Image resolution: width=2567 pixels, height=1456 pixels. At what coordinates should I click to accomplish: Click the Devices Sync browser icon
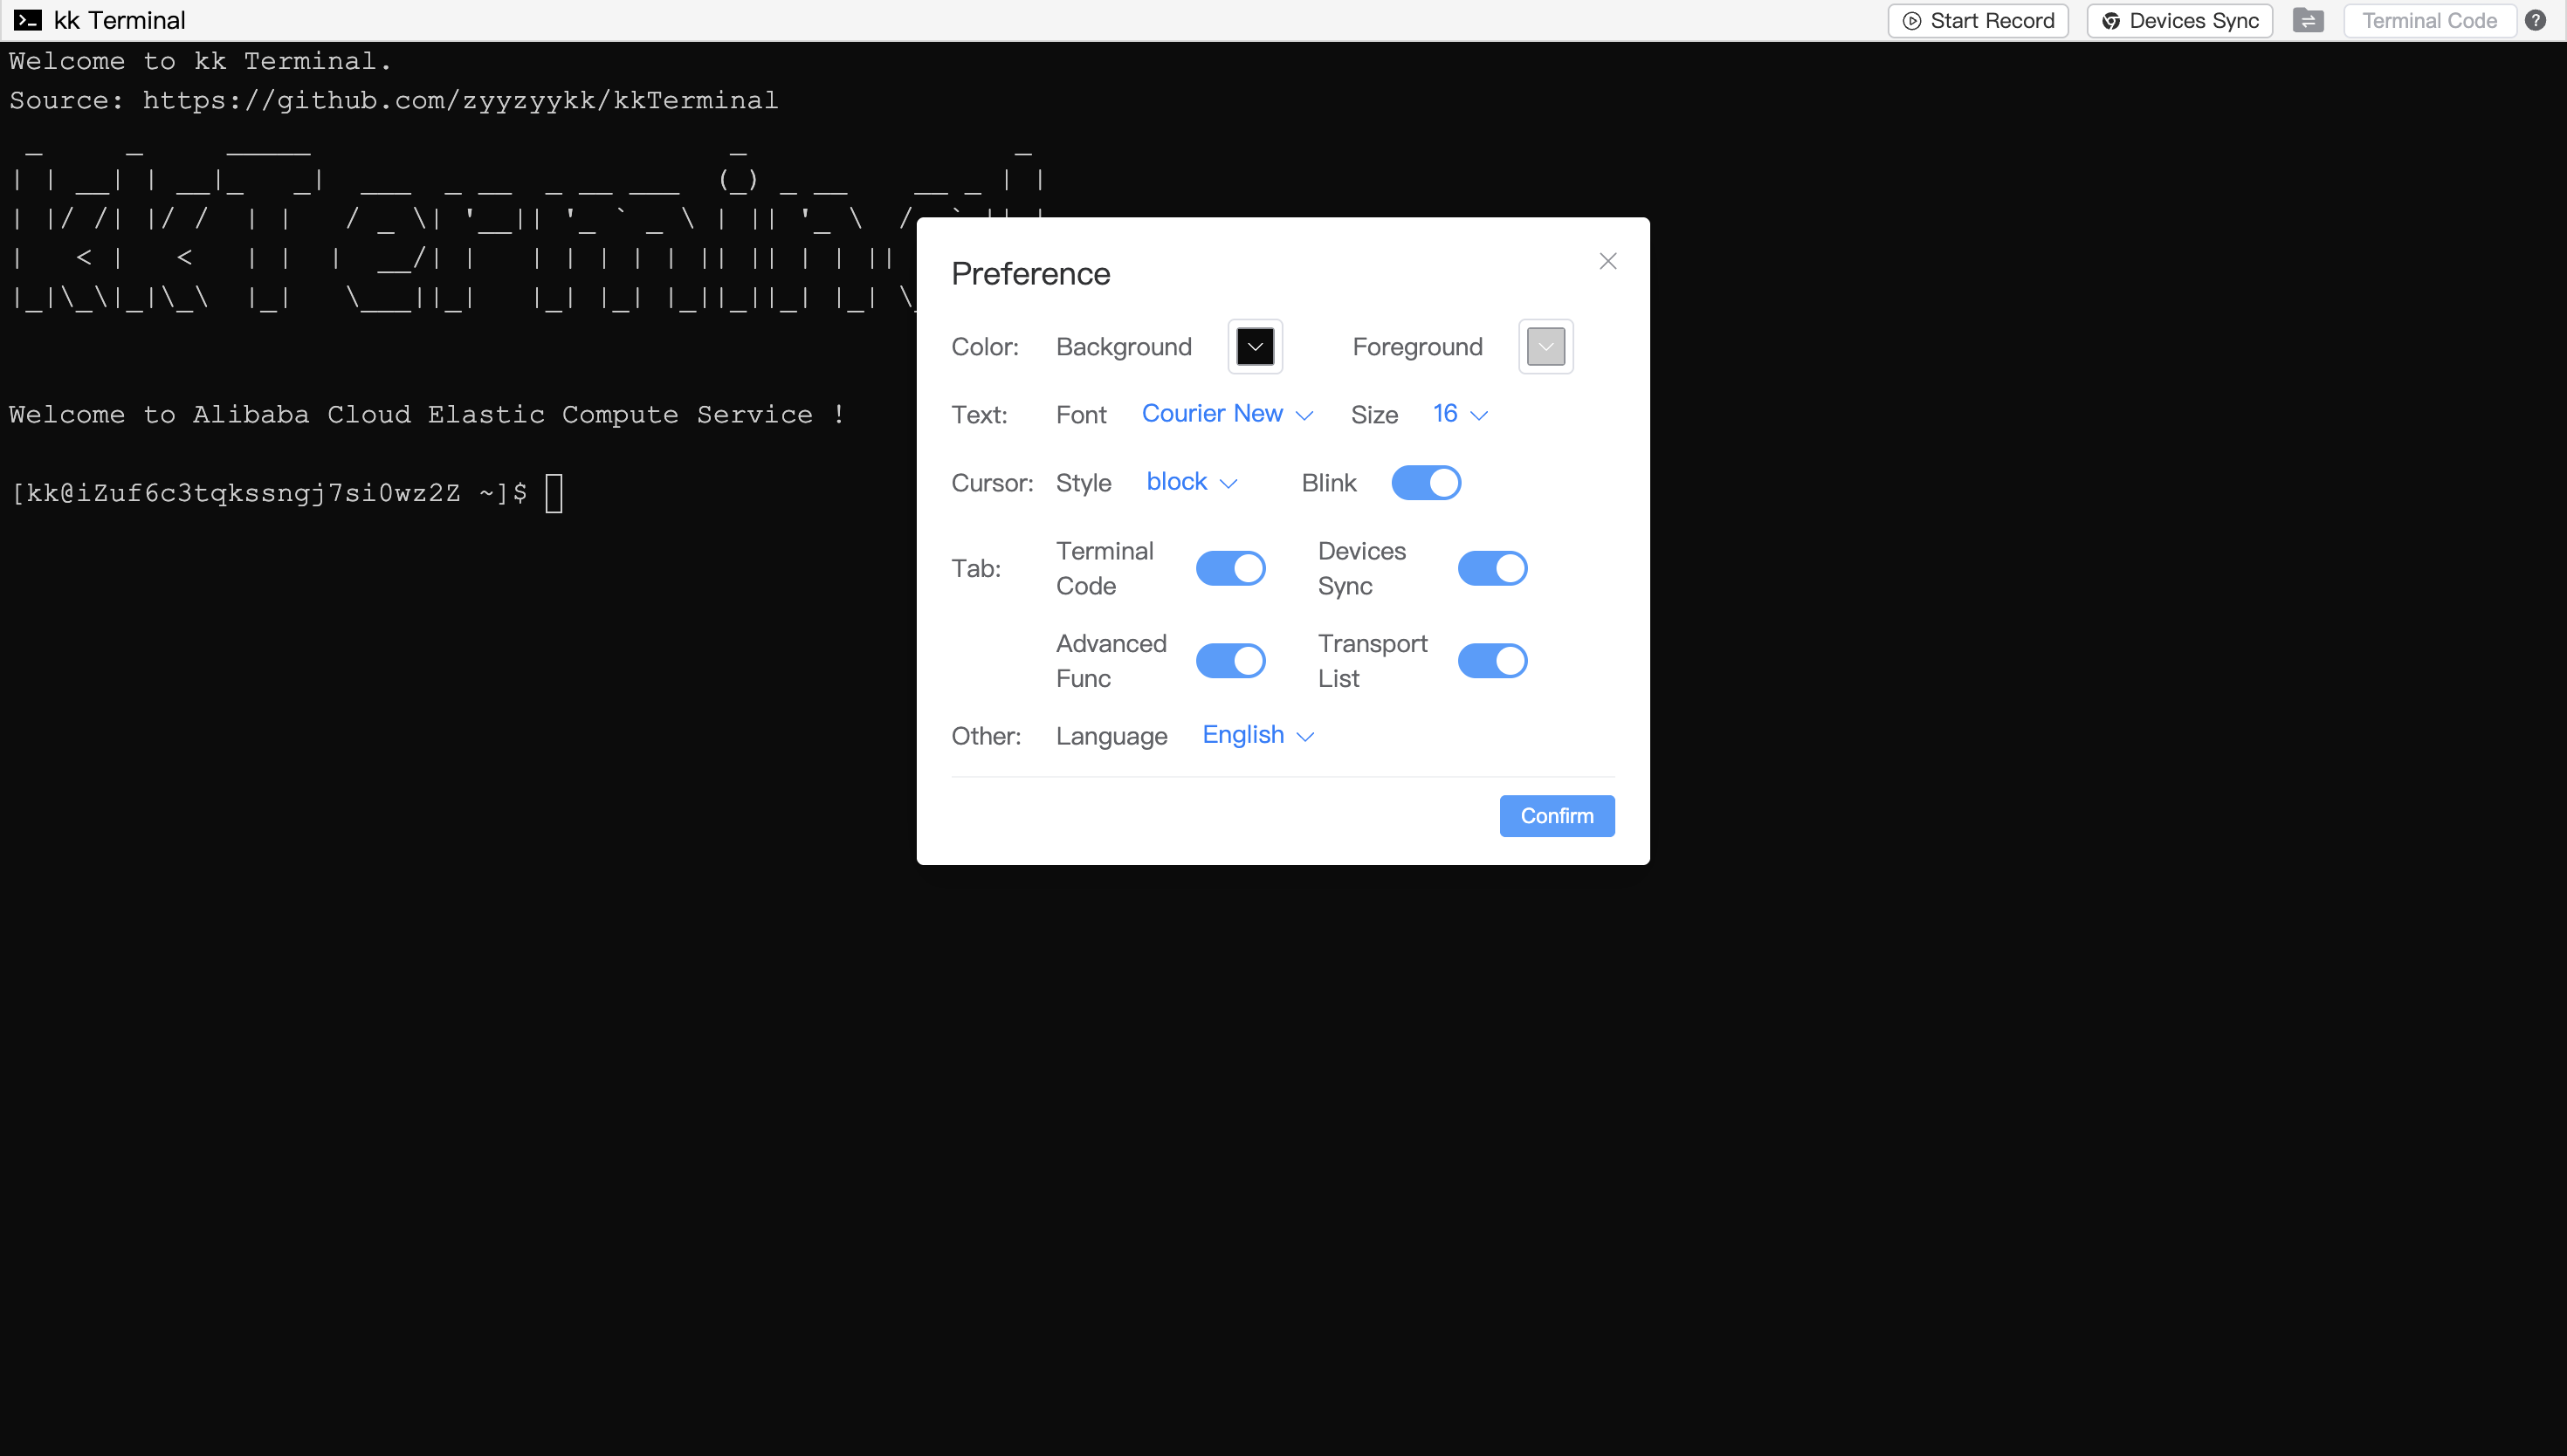2110,21
